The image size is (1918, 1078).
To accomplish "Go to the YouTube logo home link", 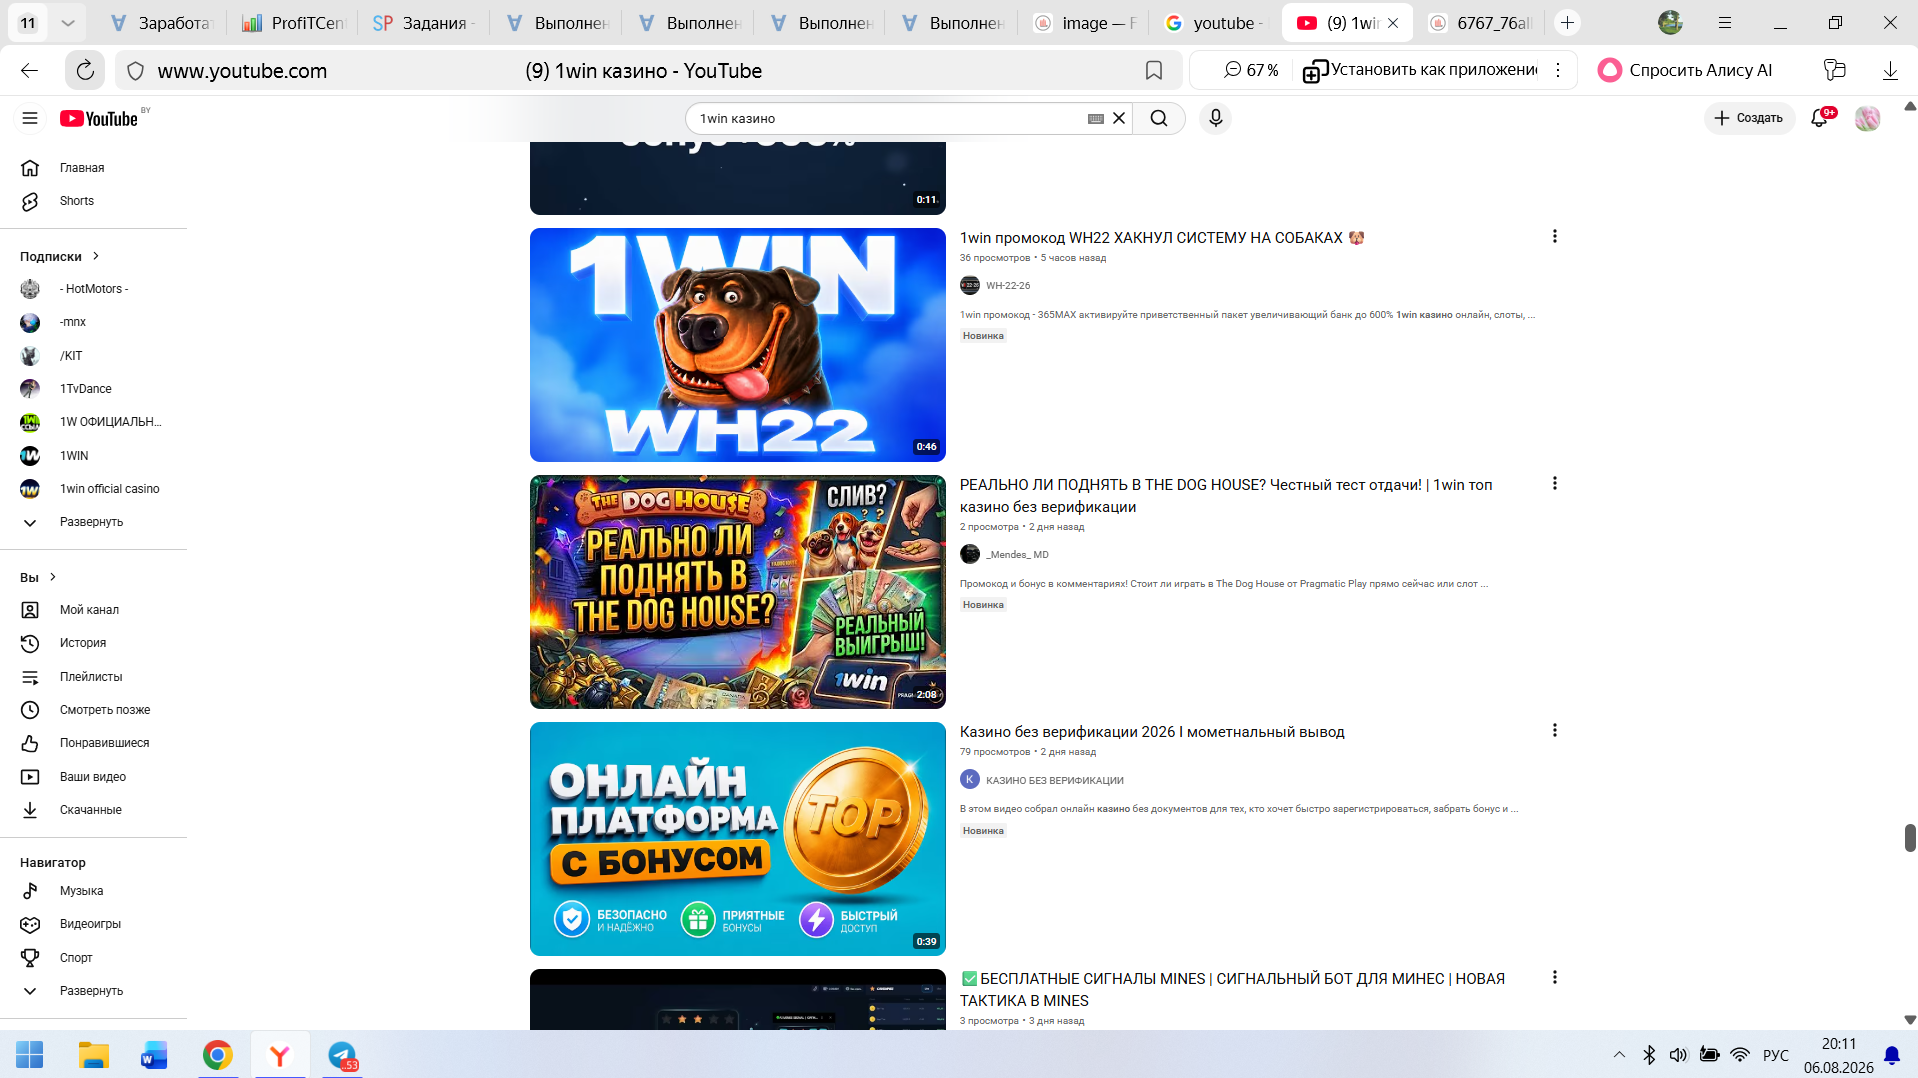I will pyautogui.click(x=99, y=118).
